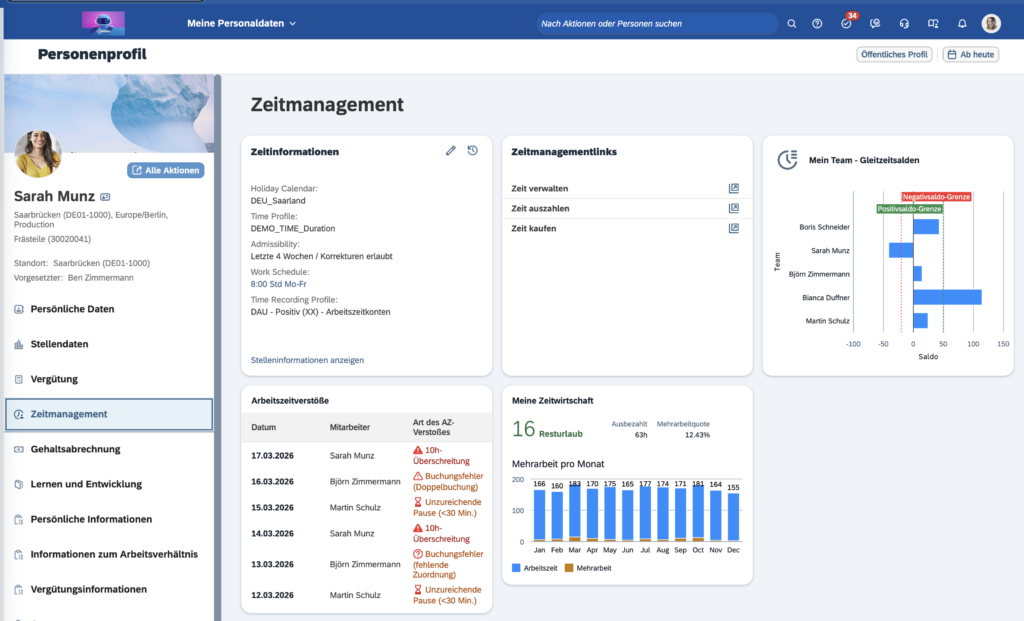Click the contact card icon beside Sarah Munz
Image resolution: width=1024 pixels, height=621 pixels.
point(106,197)
